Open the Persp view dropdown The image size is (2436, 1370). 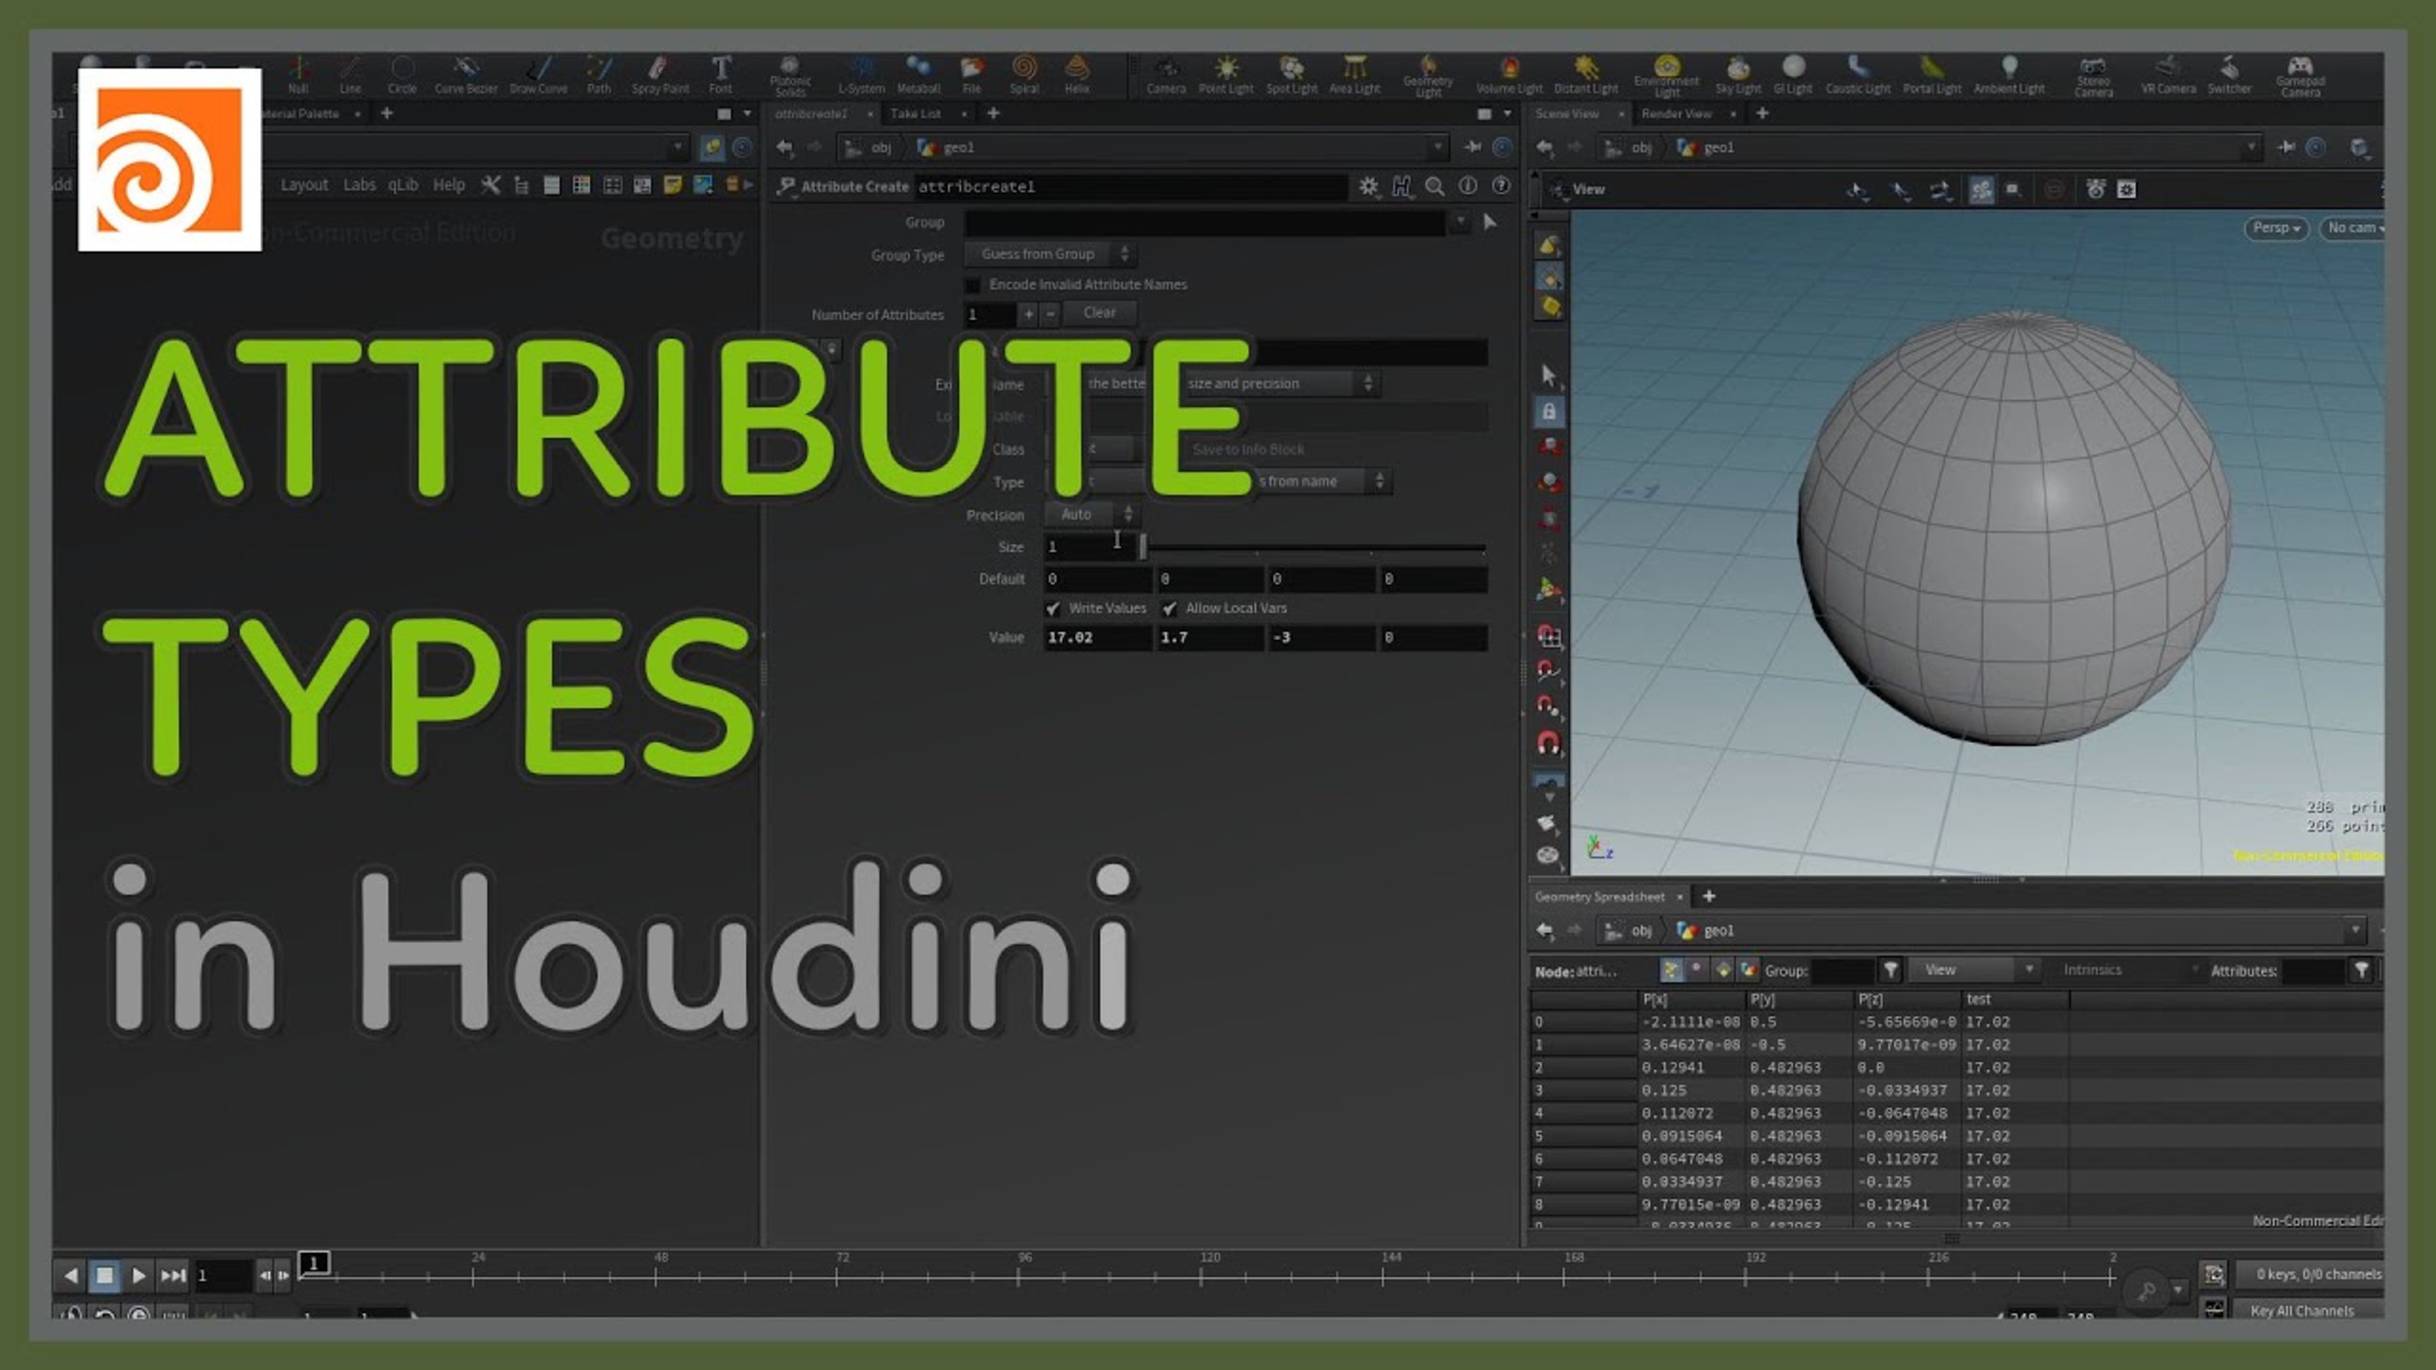point(2276,228)
